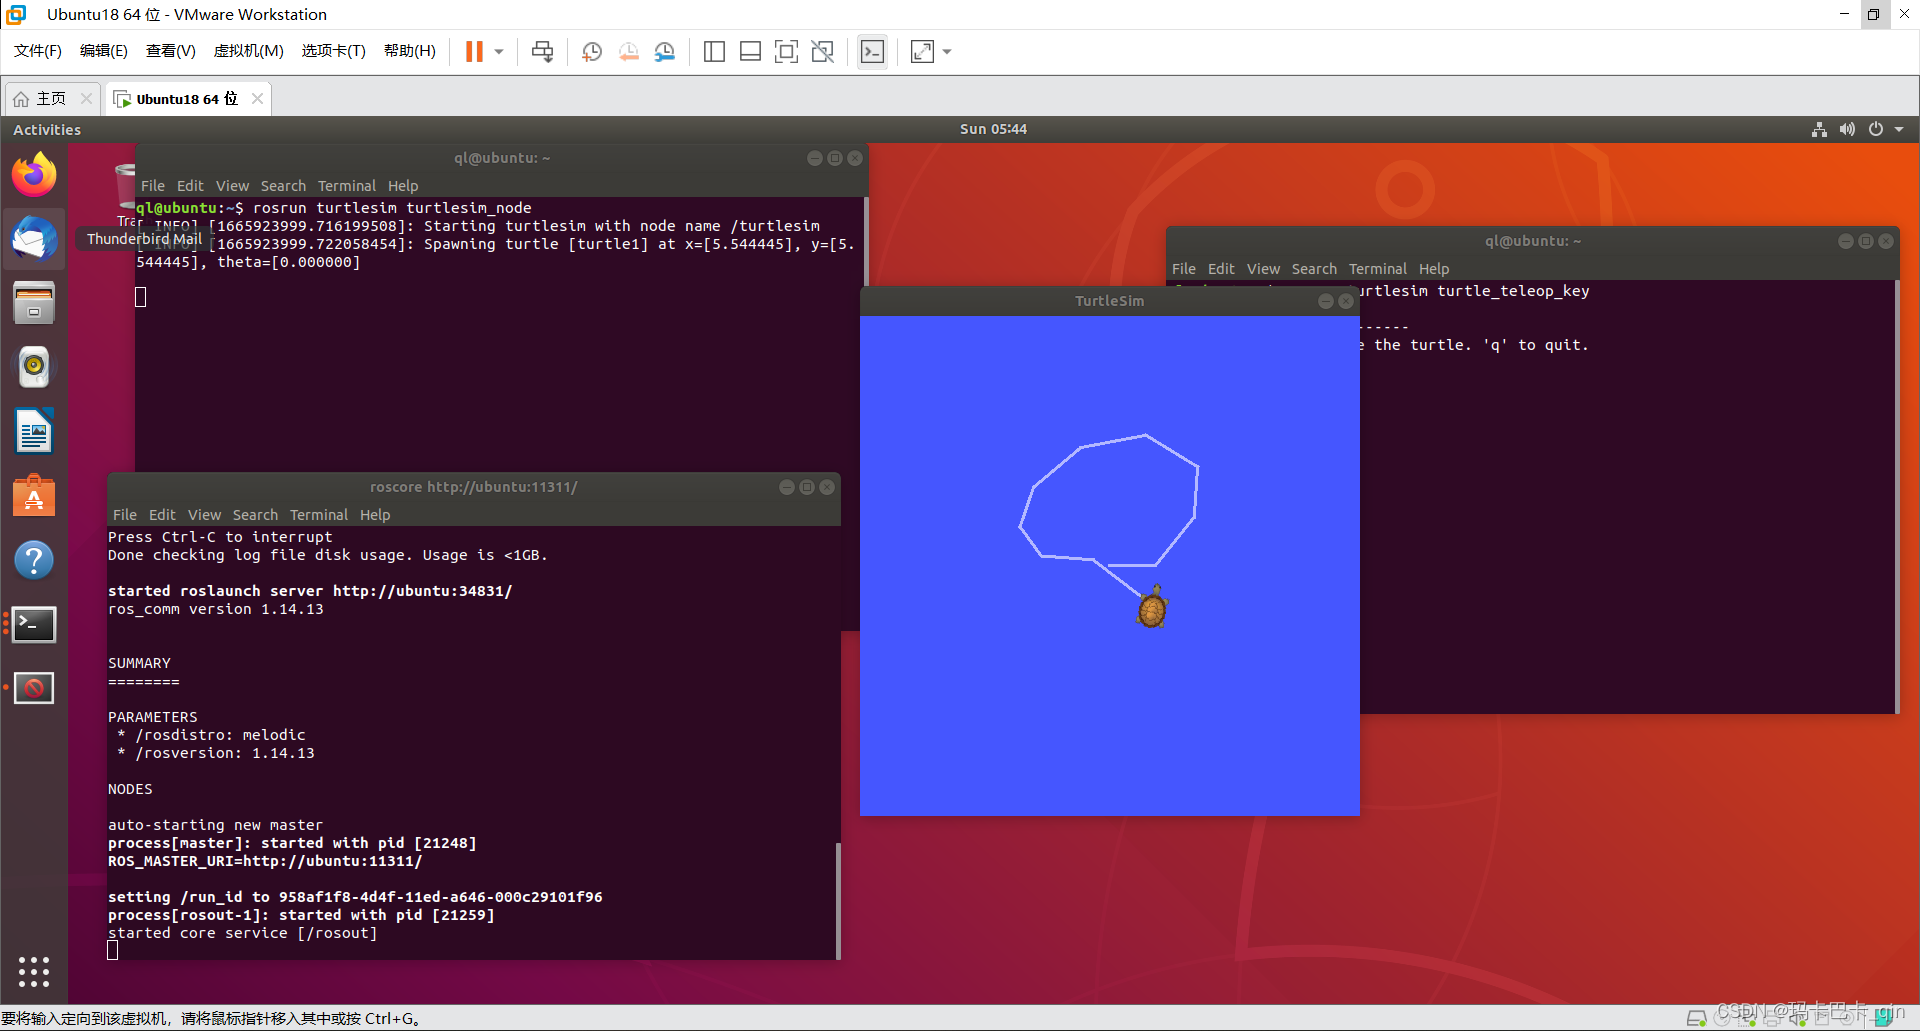Click the roscore terminal scrollbar
The width and height of the screenshot is (1920, 1031).
click(838, 900)
